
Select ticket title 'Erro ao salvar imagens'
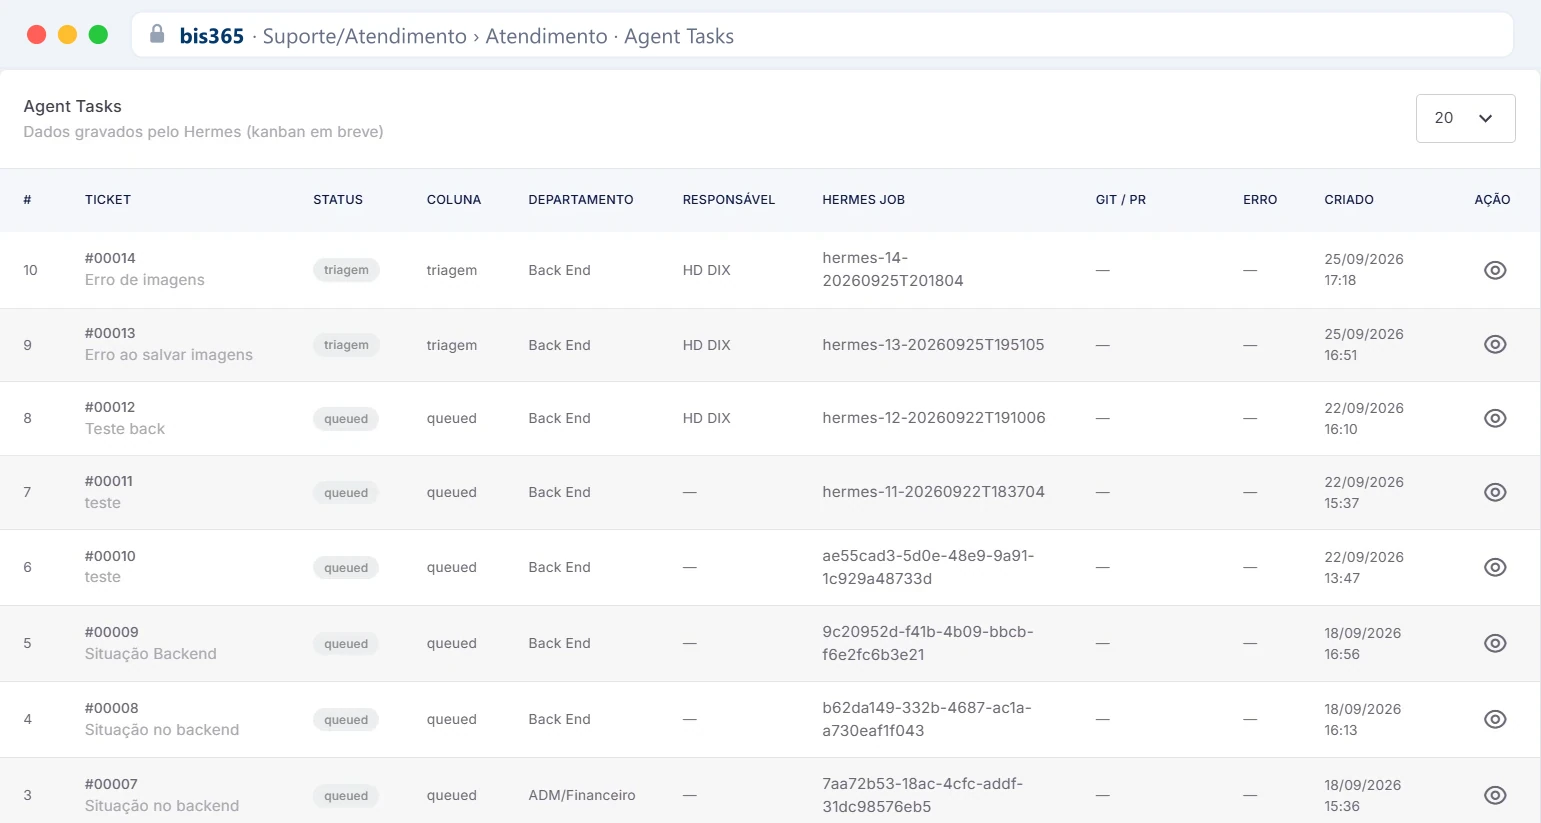169,355
